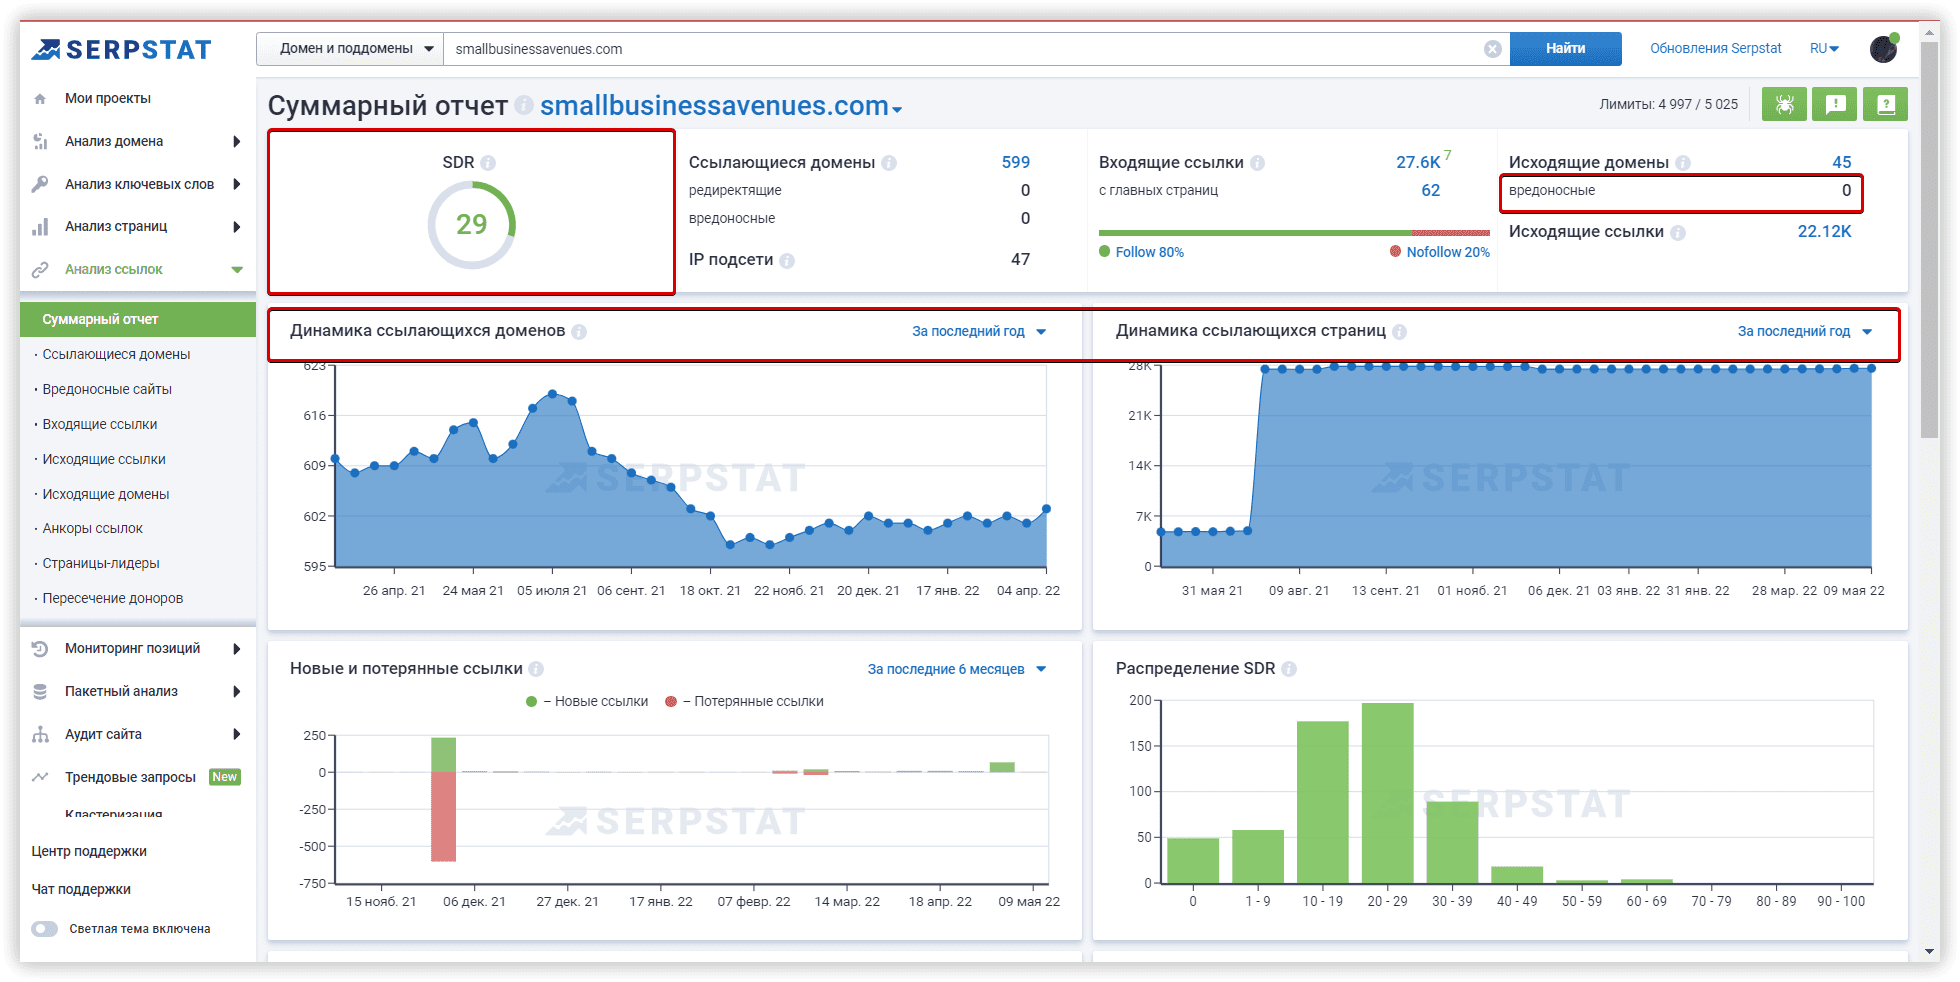The height and width of the screenshot is (982, 1960).
Task: Click the Nofollow 20% red bar segment
Action: 1451,233
